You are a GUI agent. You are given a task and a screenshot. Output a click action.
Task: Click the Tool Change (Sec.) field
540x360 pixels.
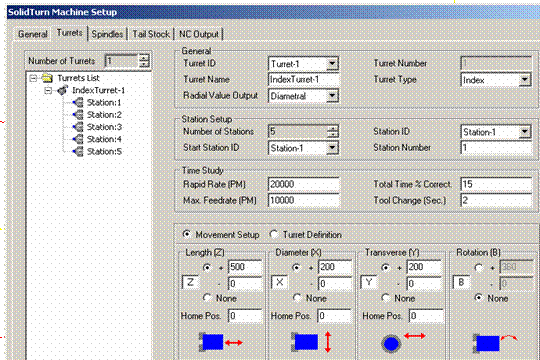pos(496,200)
